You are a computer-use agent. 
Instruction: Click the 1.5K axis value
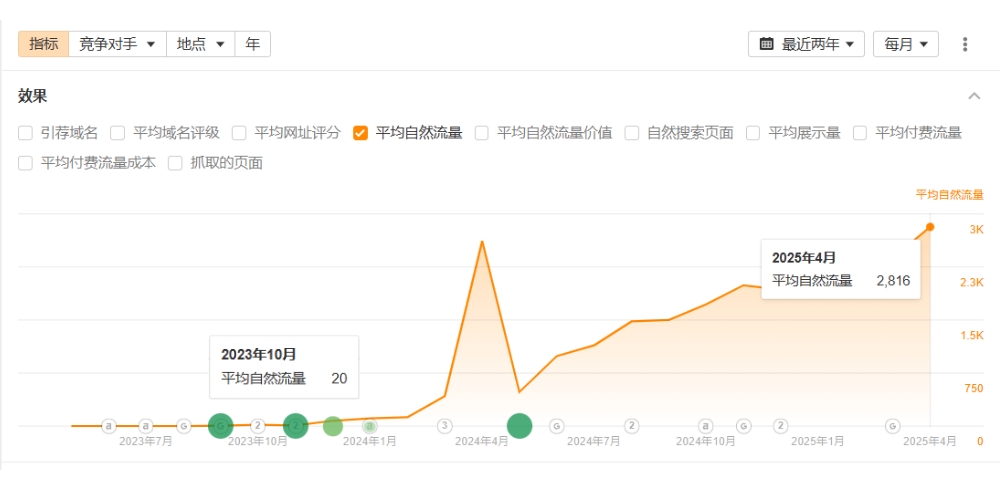(x=972, y=336)
